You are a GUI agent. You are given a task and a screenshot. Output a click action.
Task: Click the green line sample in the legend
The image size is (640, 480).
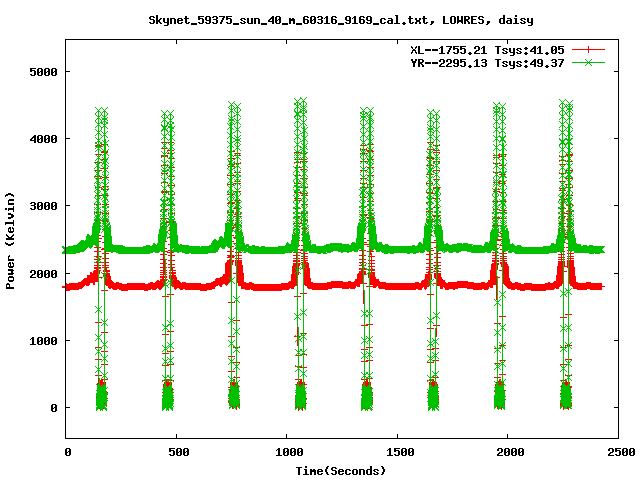coord(589,62)
